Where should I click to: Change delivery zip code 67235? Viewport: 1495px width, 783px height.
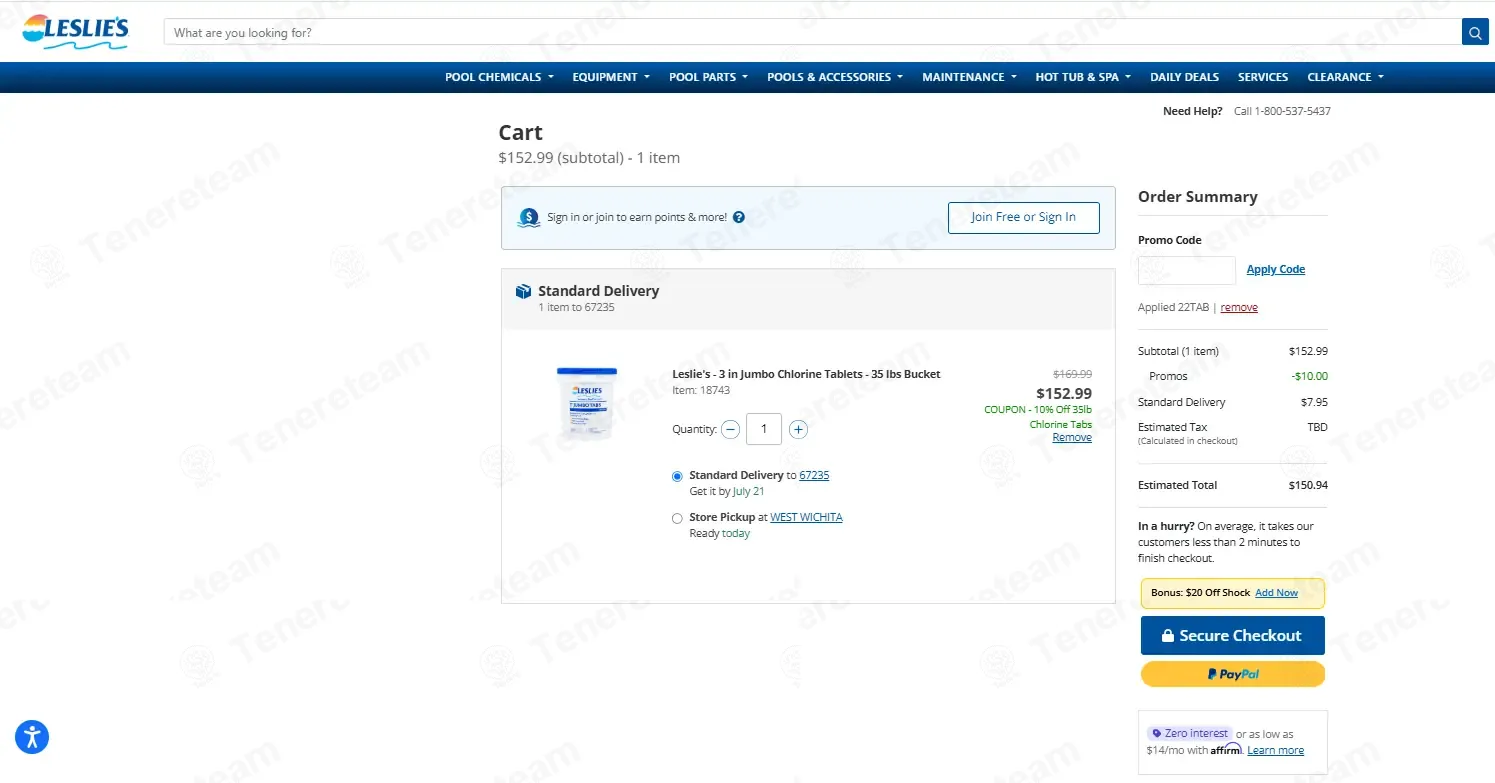[814, 475]
